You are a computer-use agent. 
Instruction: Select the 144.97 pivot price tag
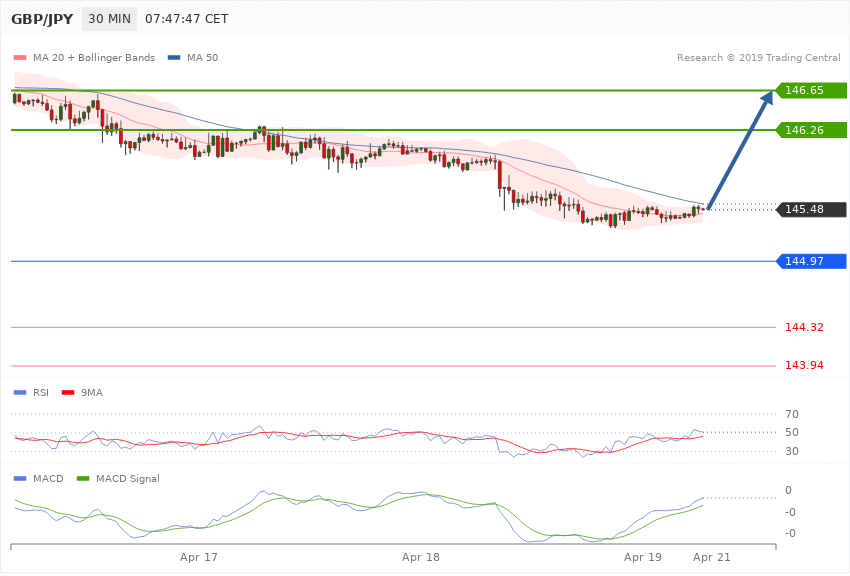click(811, 261)
